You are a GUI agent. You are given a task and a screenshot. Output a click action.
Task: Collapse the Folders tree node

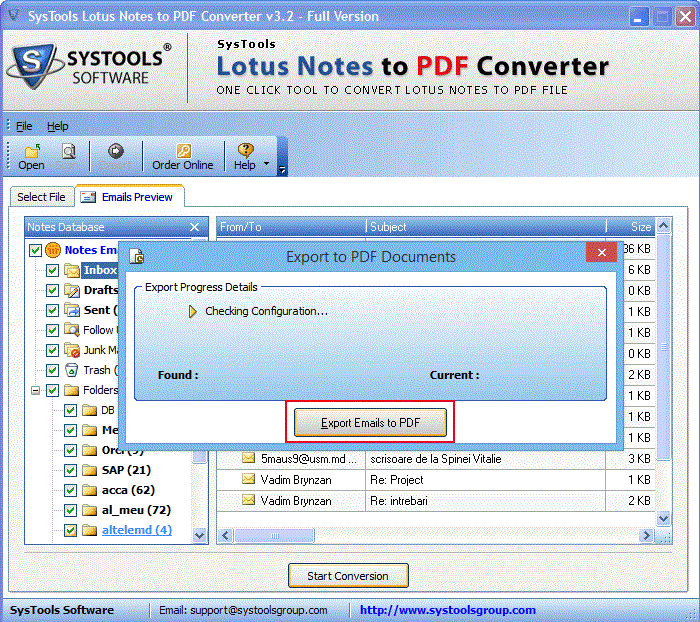pyautogui.click(x=35, y=391)
